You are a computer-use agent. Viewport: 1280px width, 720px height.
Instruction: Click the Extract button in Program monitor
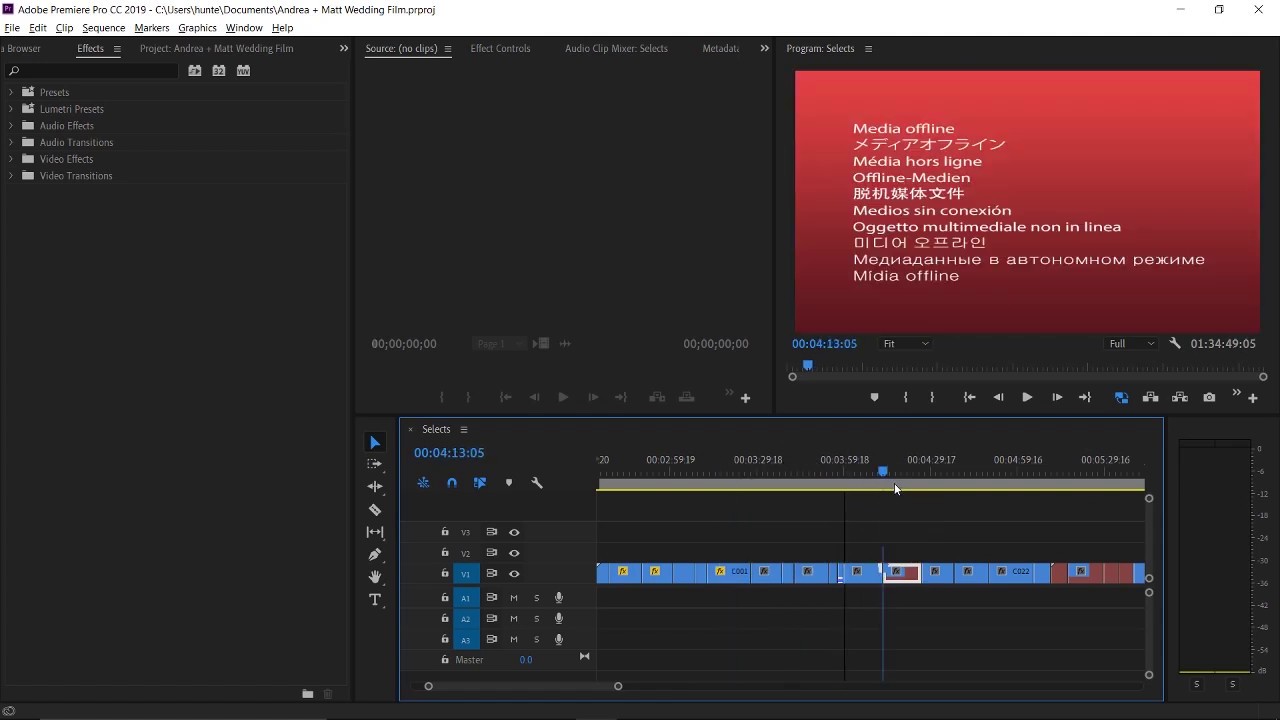point(1180,397)
